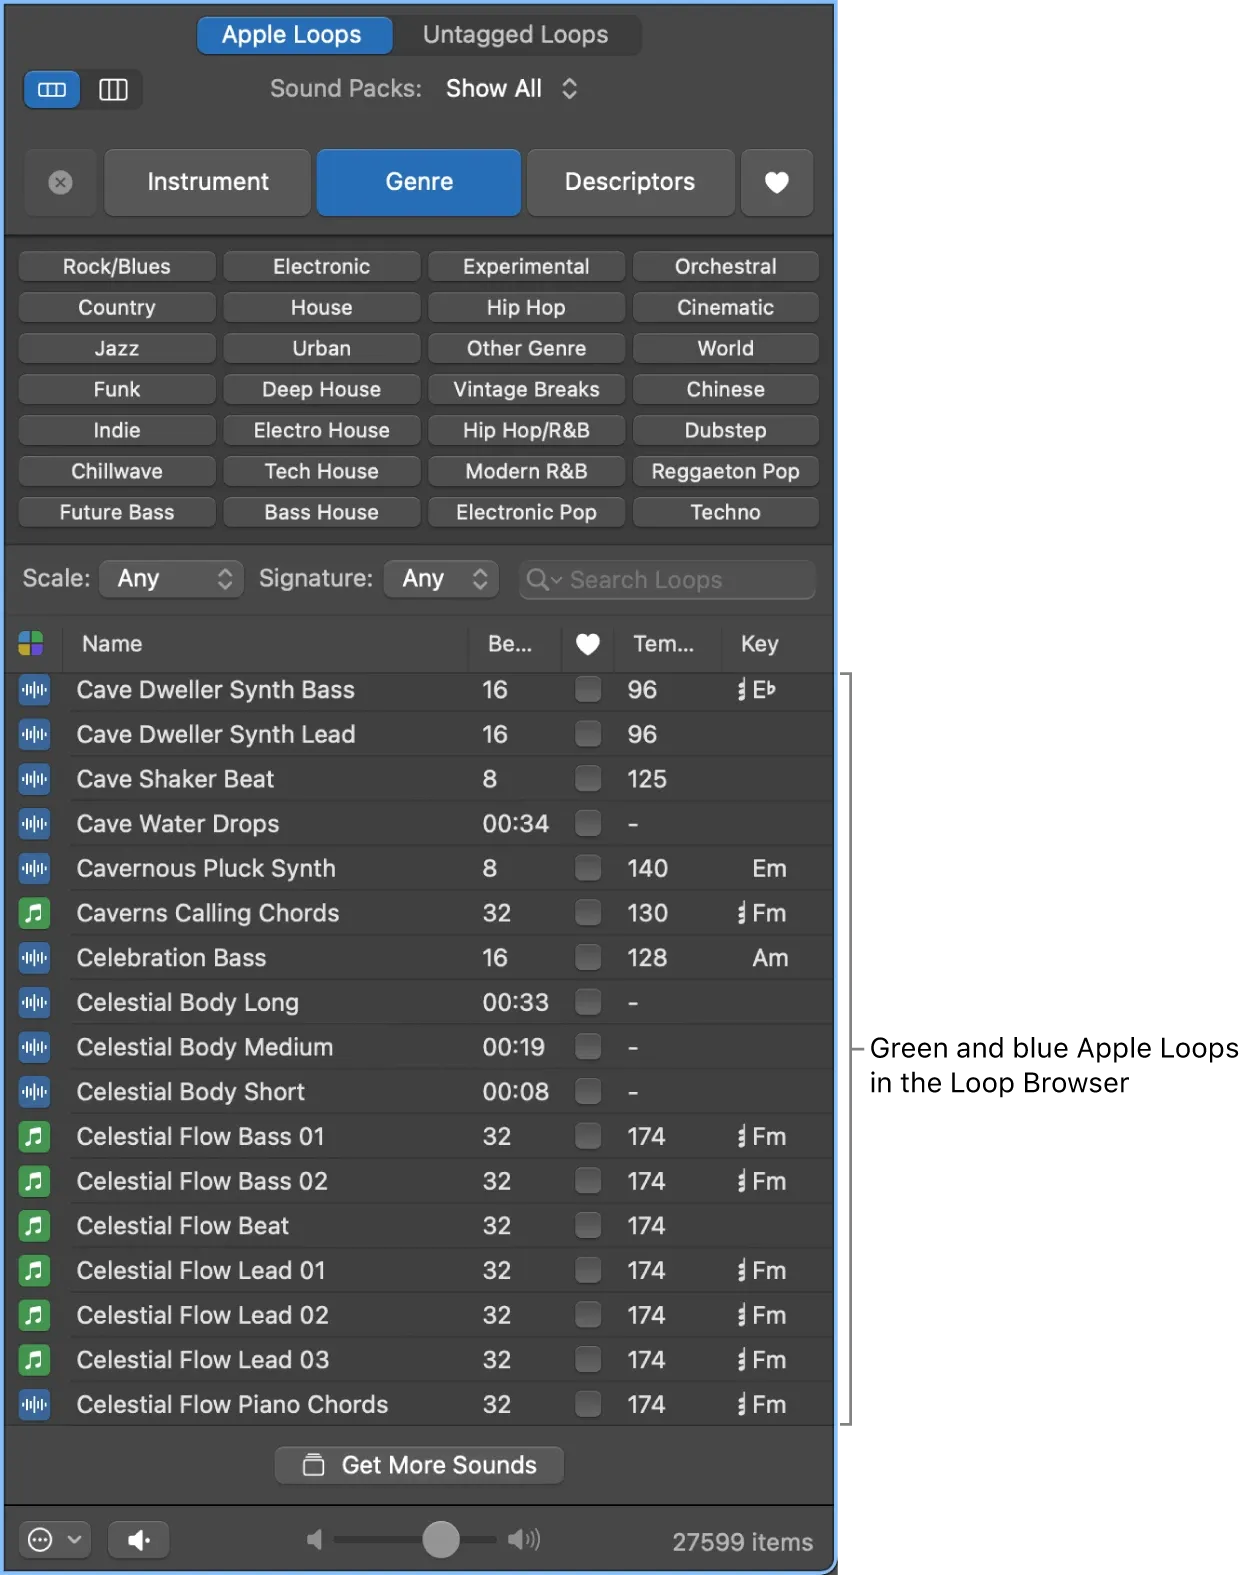This screenshot has height=1578, width=1250.
Task: Click the green icon for Celestial Flow Lead 02
Action: coord(34,1315)
